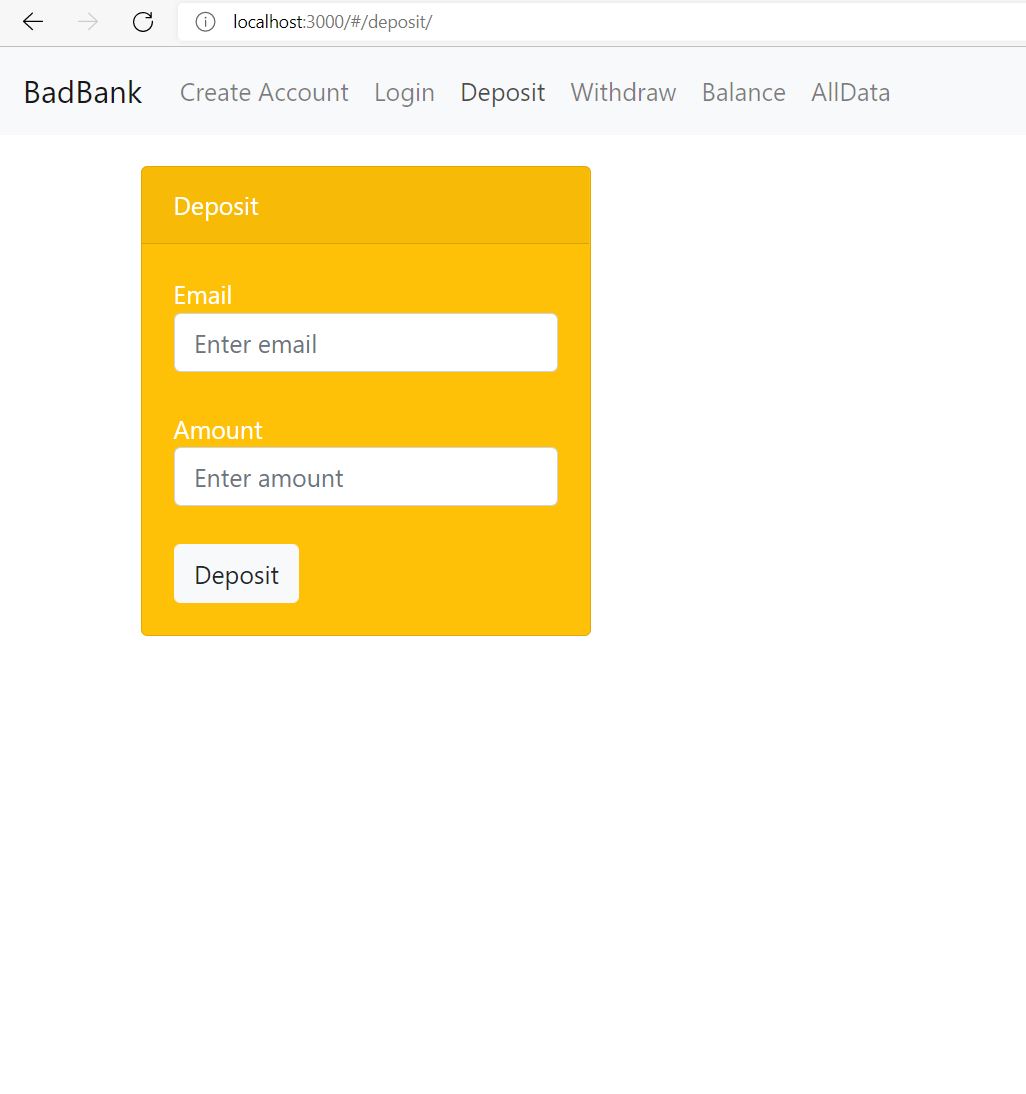Click the BadBank logo

pos(82,91)
